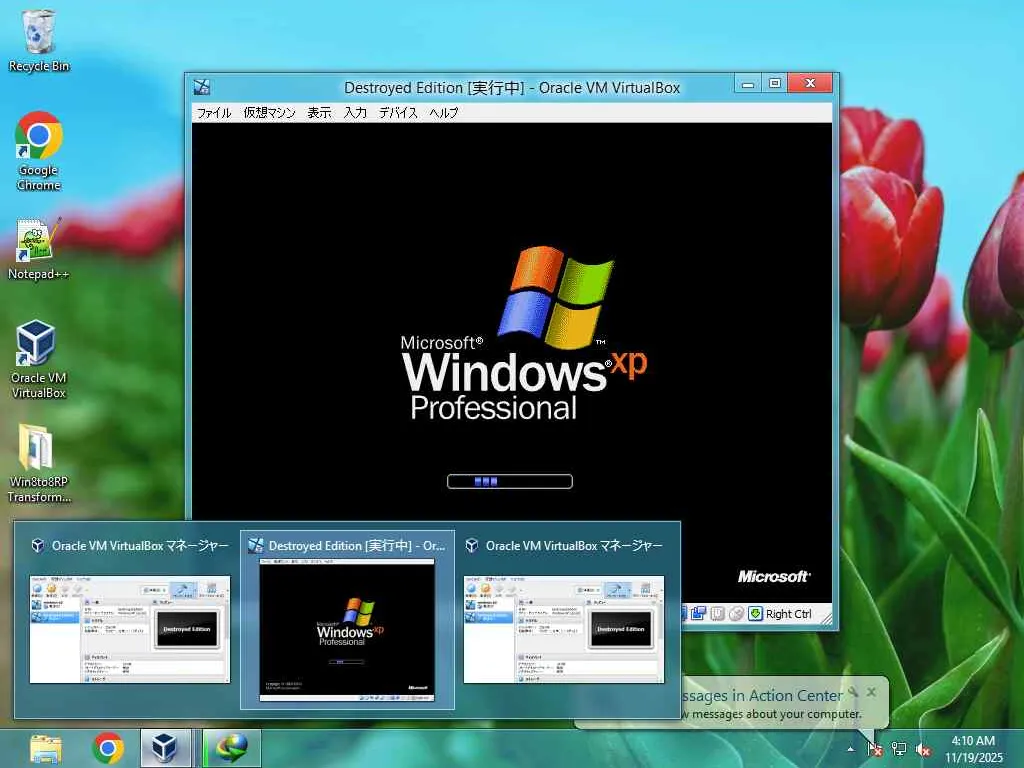
Task: Click the taskbar clock showing 4:10 AM
Action: 973,749
